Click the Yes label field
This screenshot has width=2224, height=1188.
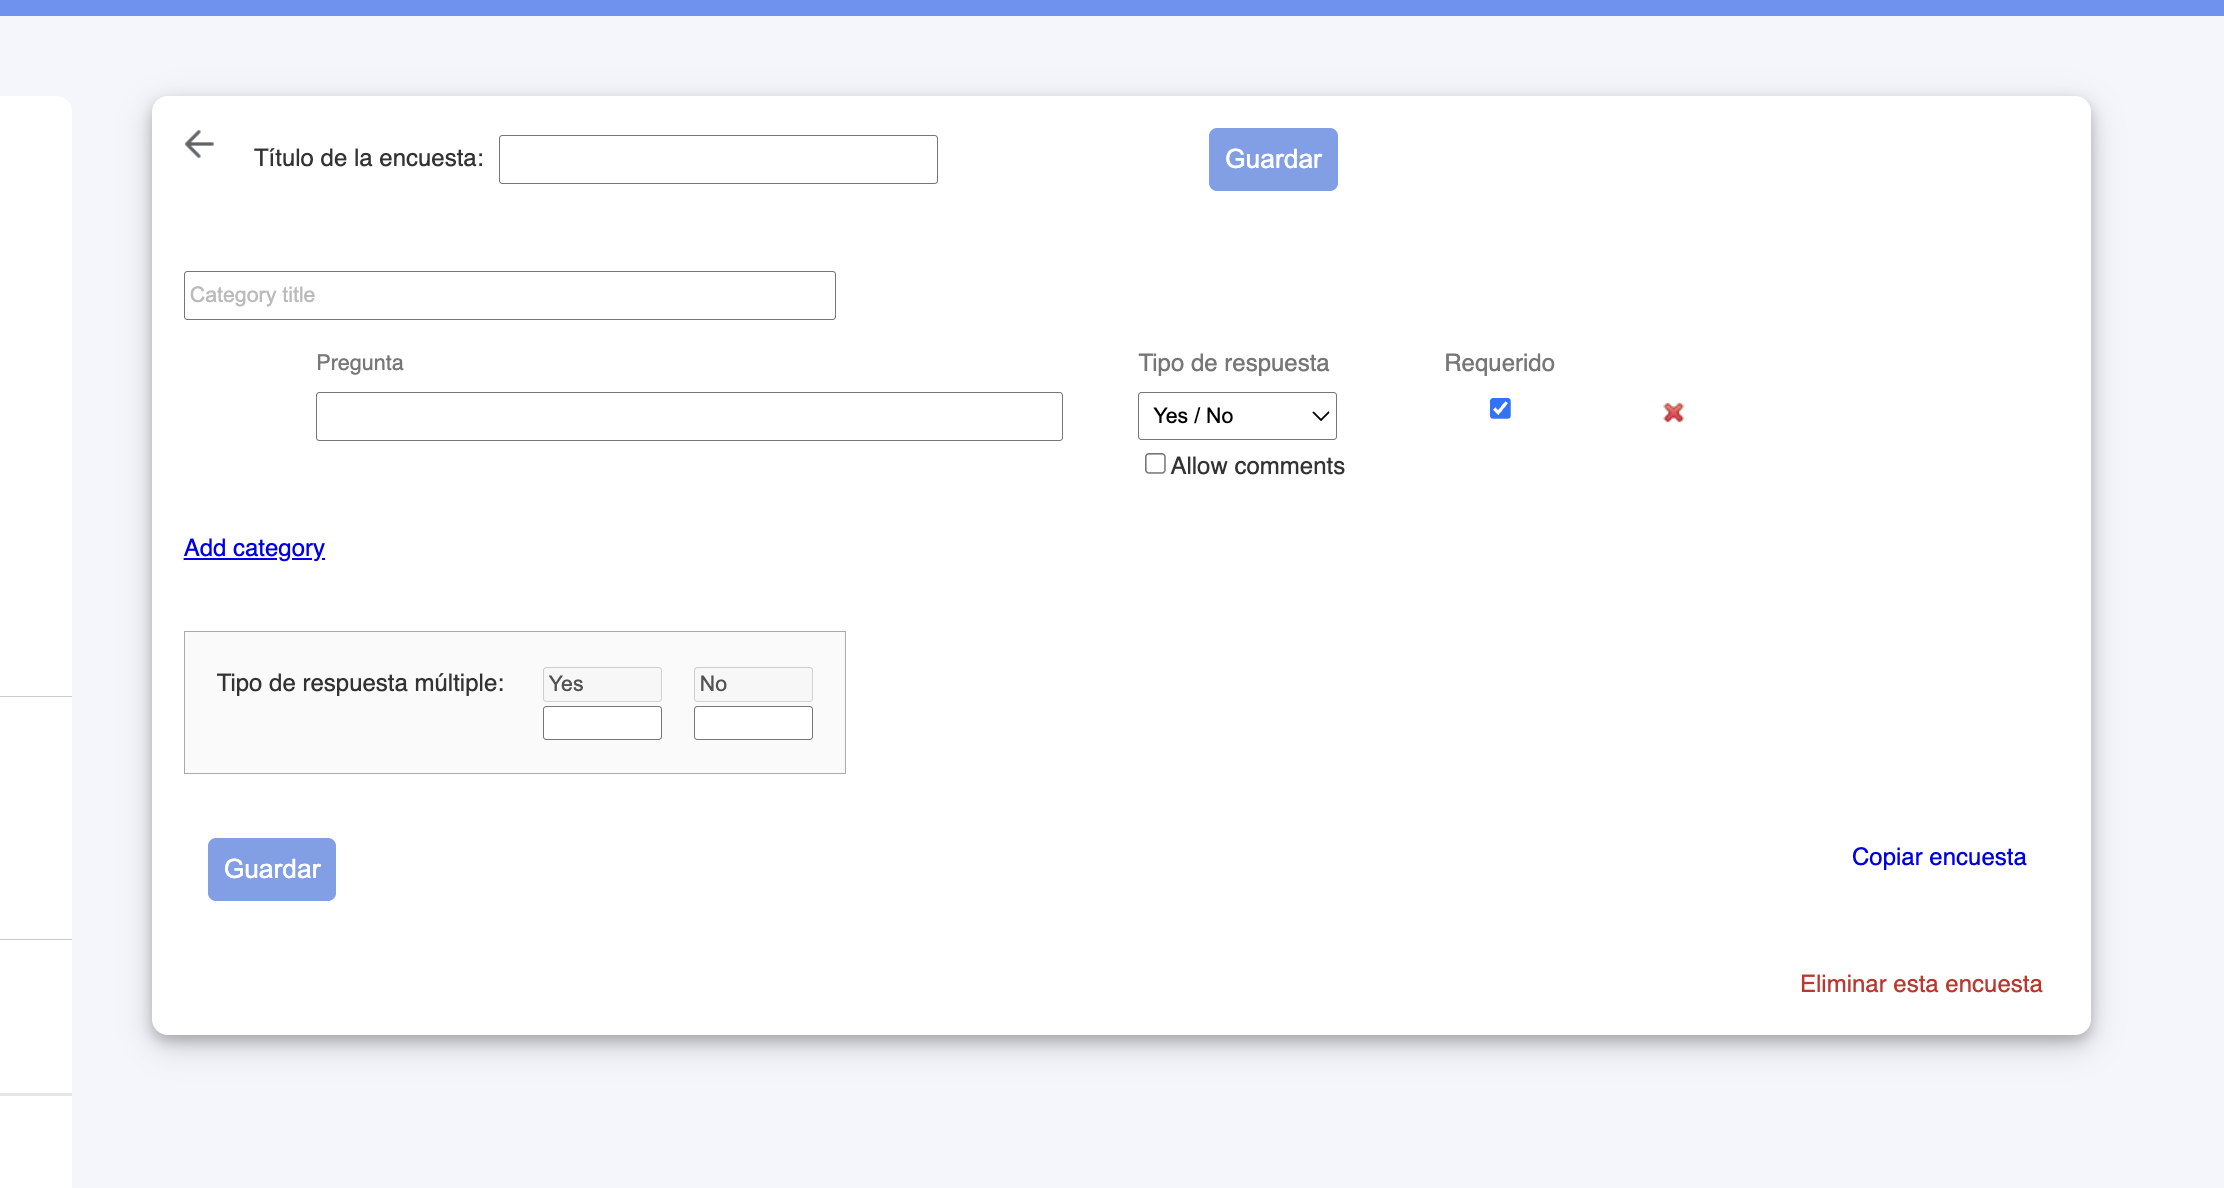point(601,684)
